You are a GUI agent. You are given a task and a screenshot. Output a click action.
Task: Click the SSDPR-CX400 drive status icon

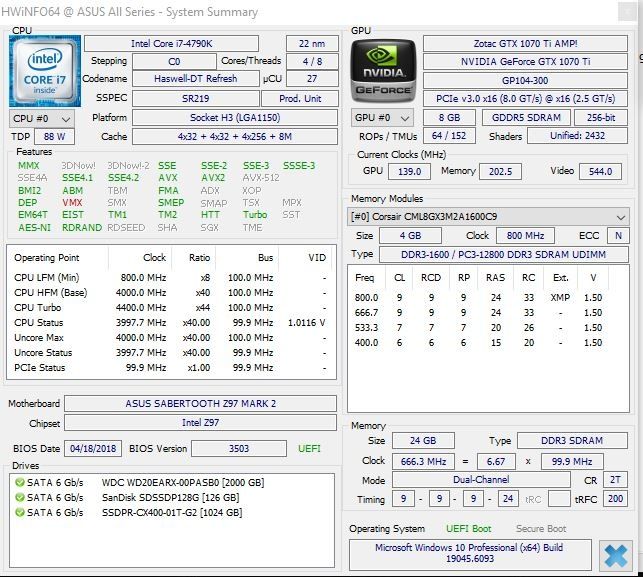click(19, 513)
